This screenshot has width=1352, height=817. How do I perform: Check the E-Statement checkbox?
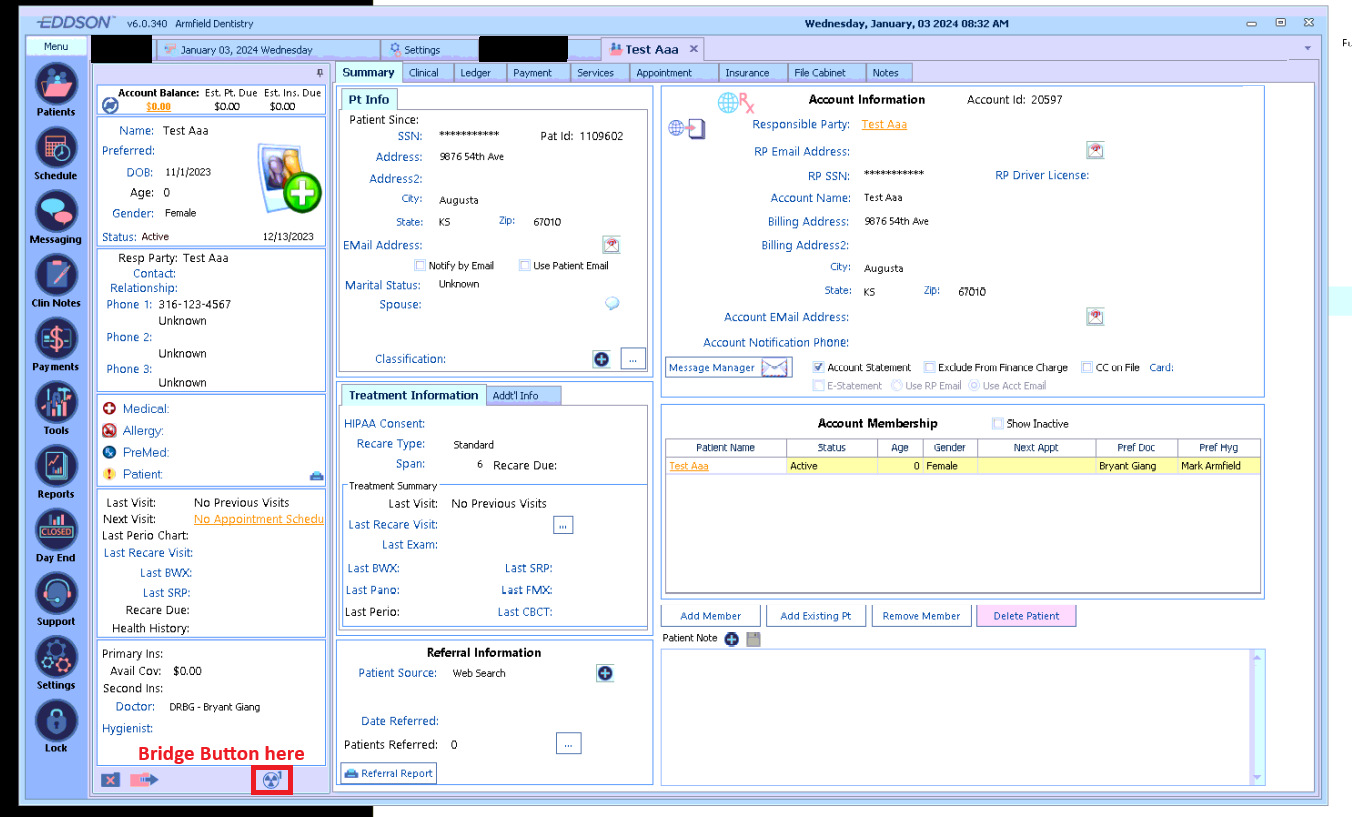coord(818,385)
